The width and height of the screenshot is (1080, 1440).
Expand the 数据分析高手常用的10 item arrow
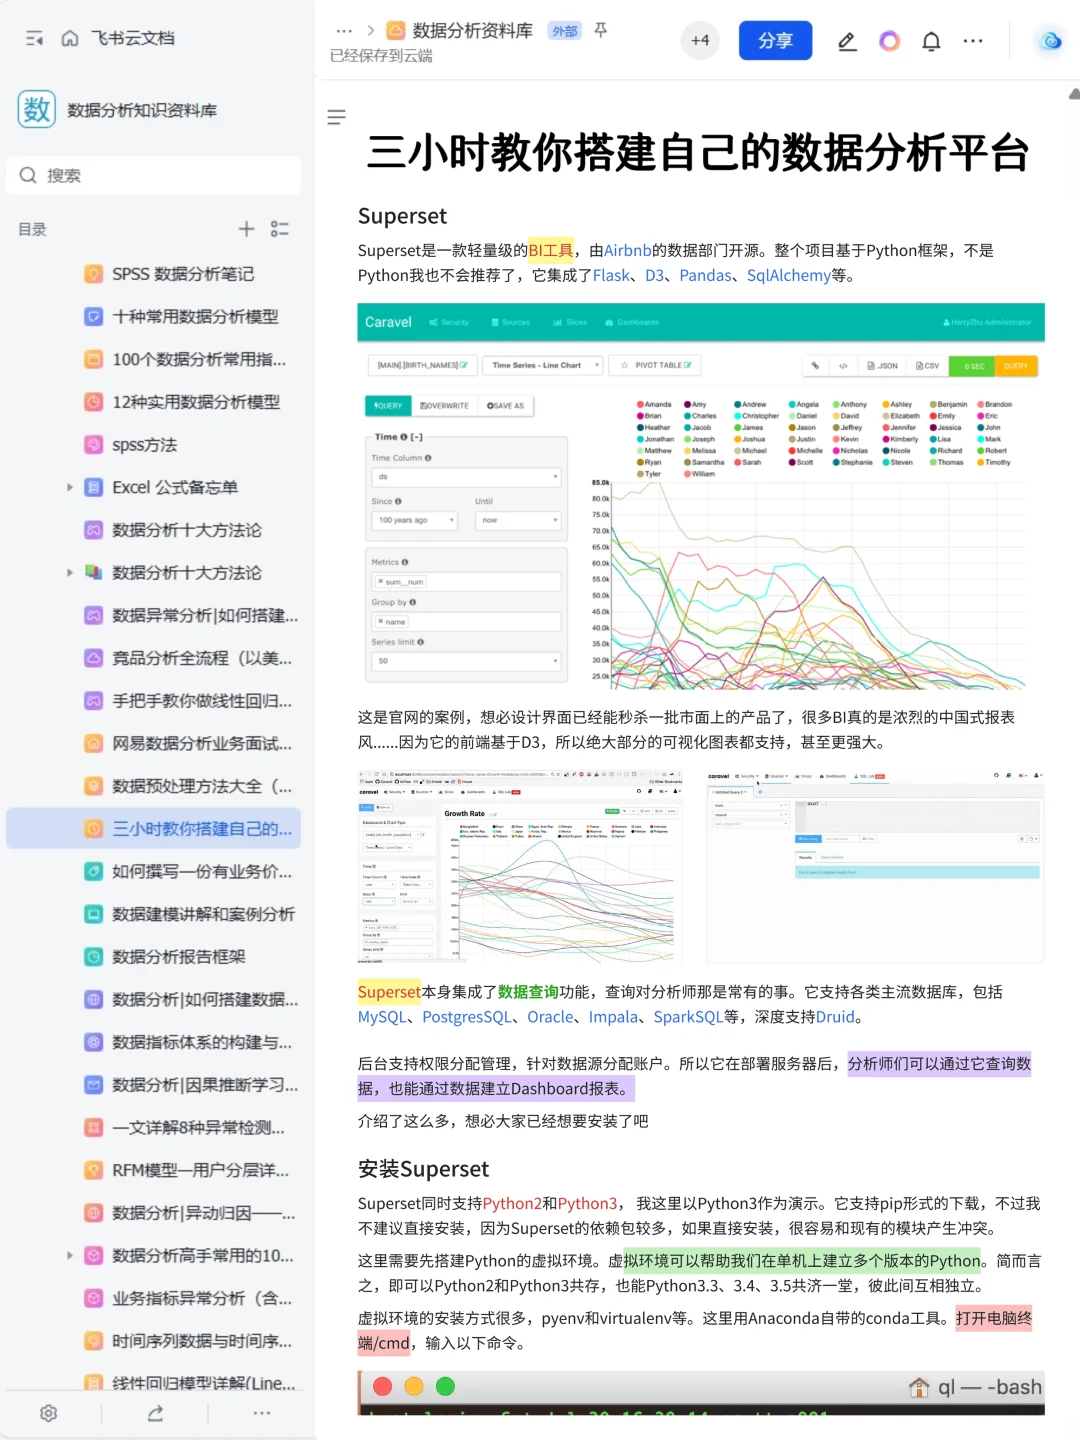(x=70, y=1255)
